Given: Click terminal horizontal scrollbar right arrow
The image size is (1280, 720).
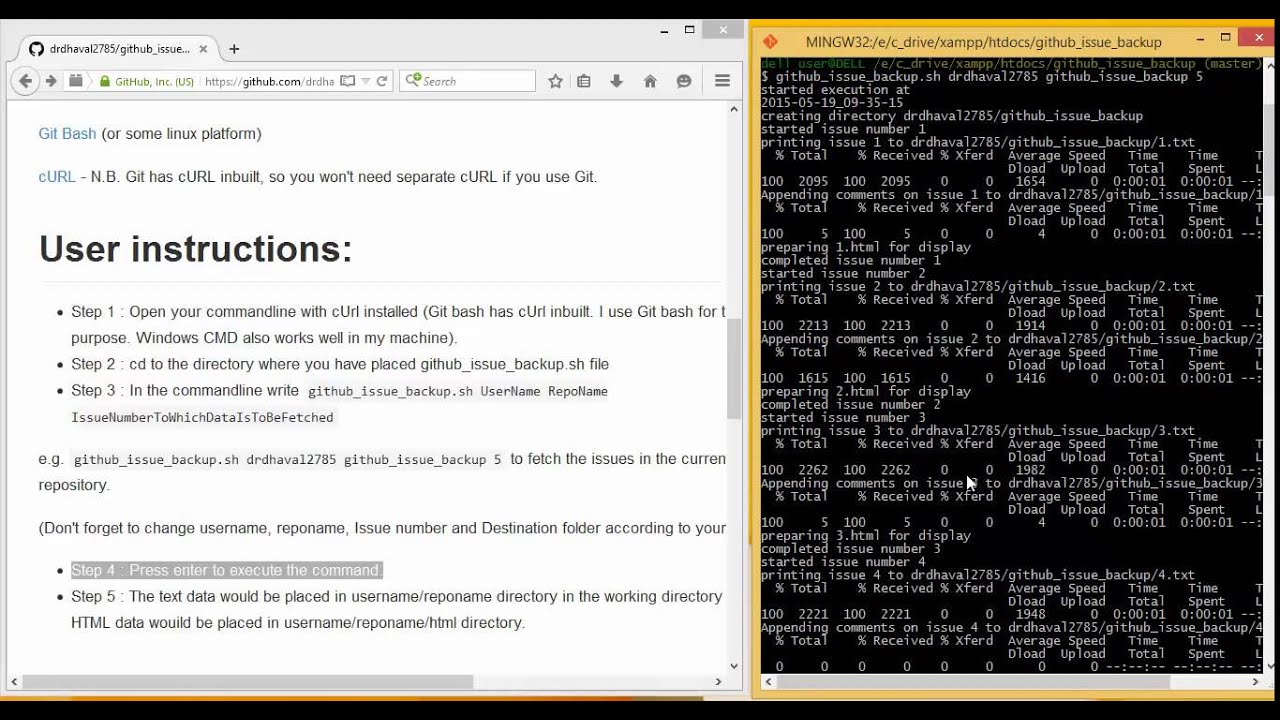Looking at the screenshot, I should coord(1255,682).
